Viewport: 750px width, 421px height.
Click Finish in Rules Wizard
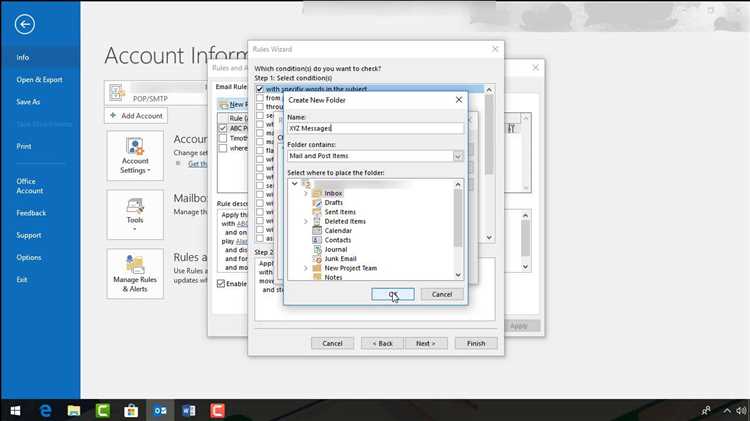click(476, 343)
